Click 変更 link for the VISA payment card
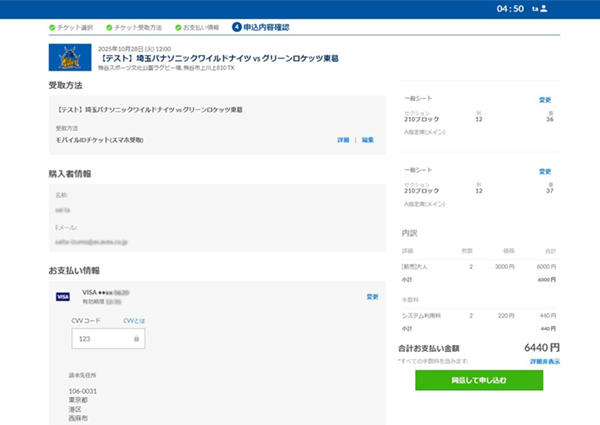 coord(372,296)
